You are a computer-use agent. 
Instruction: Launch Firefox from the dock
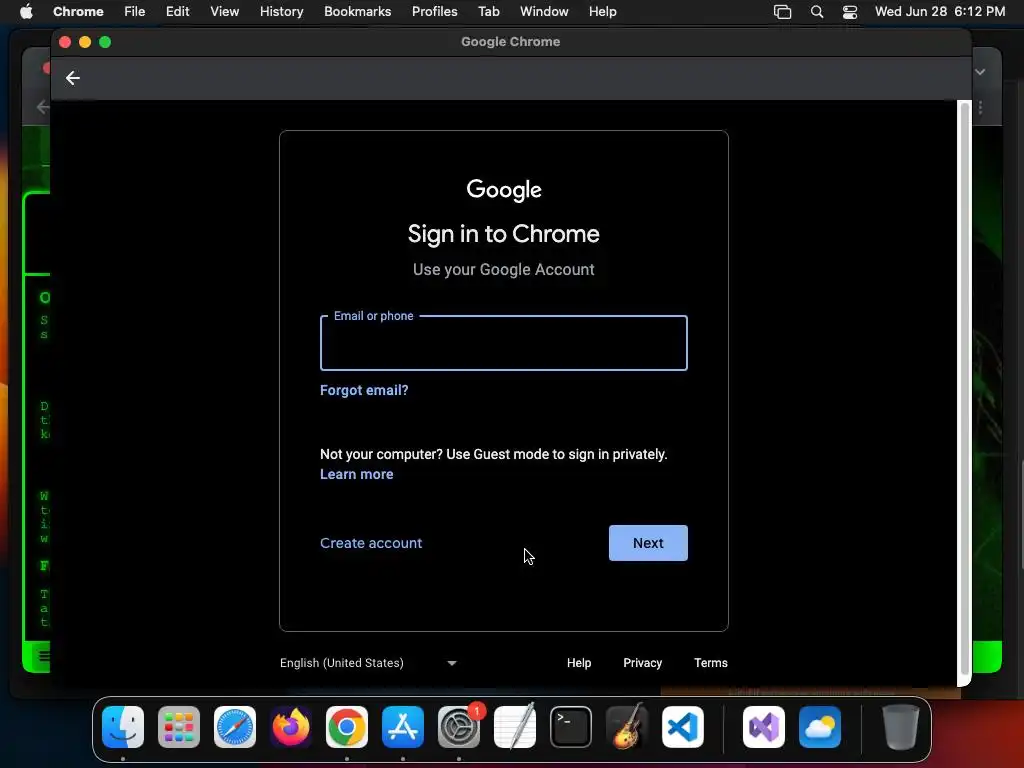pyautogui.click(x=291, y=727)
